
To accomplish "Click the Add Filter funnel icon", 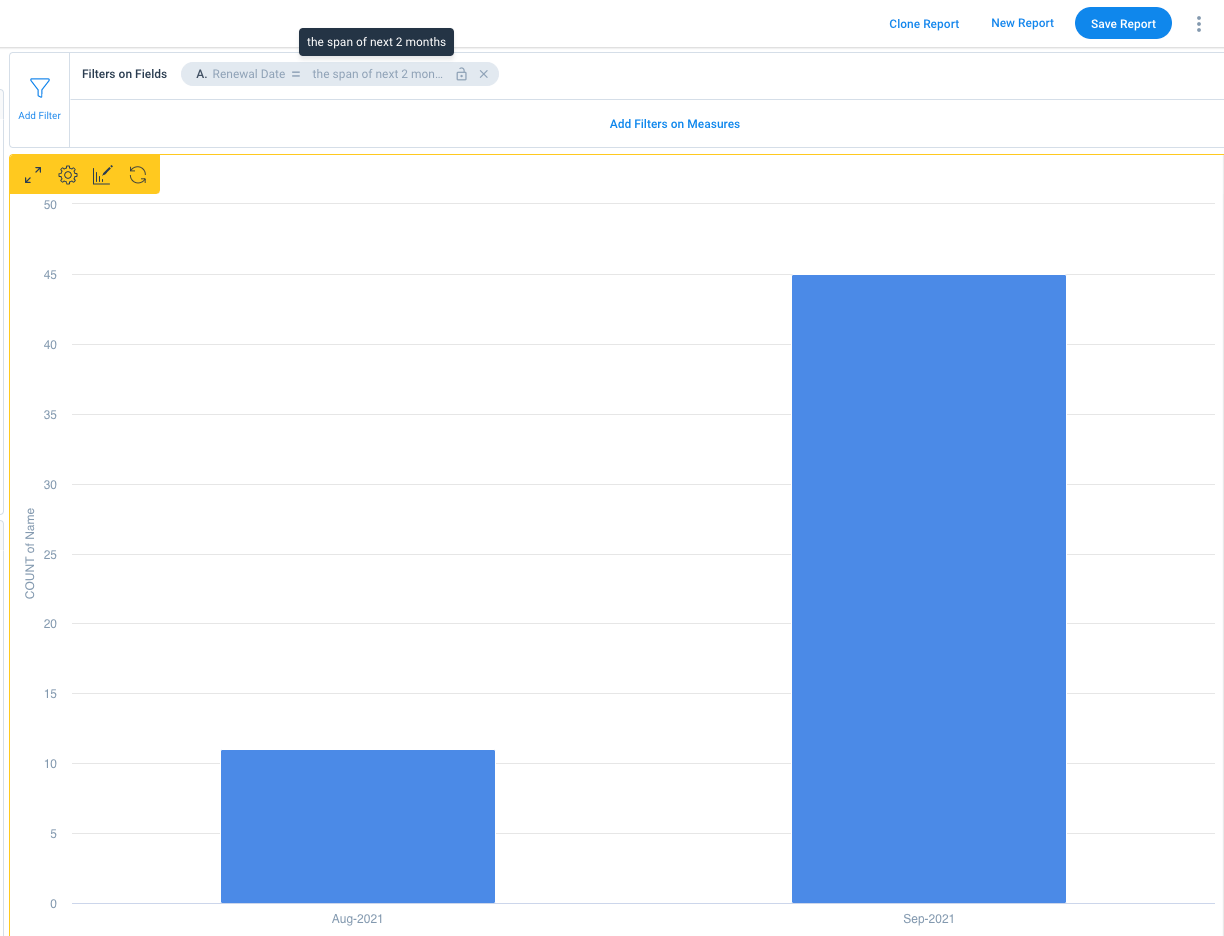I will point(39,88).
